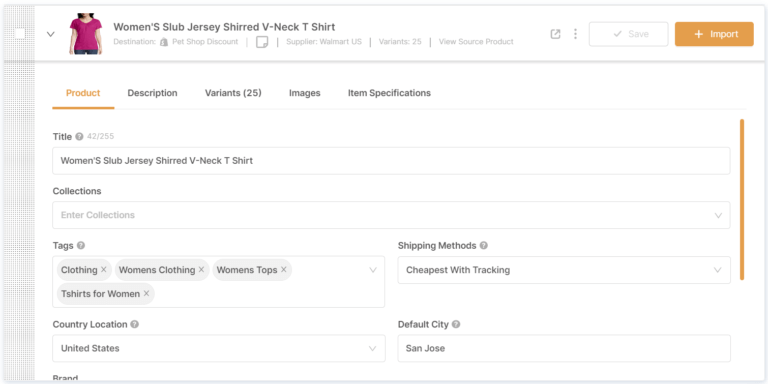
Task: Click the Title help question icon
Action: pos(79,137)
